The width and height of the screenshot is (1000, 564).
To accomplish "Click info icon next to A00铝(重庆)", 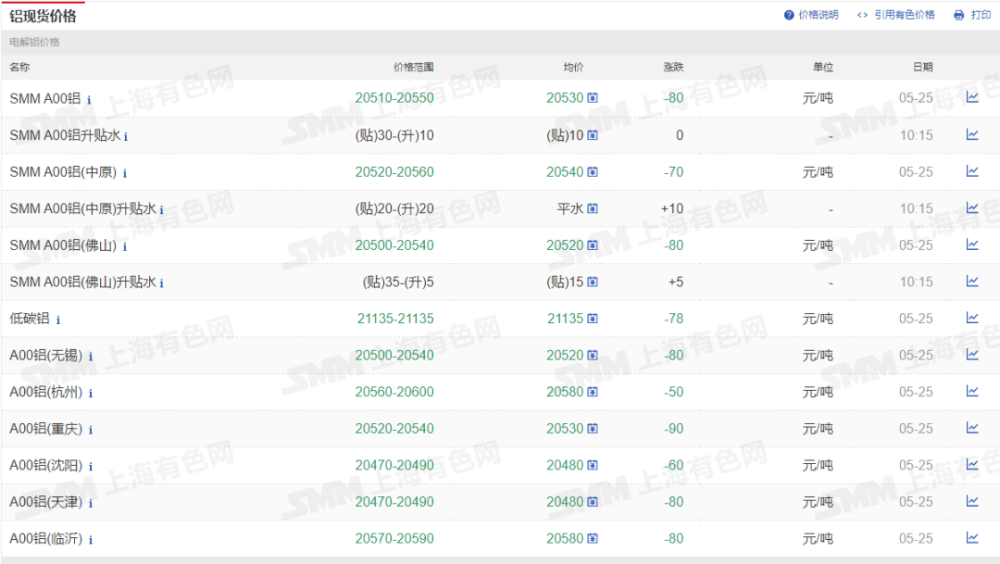I will 91,430.
